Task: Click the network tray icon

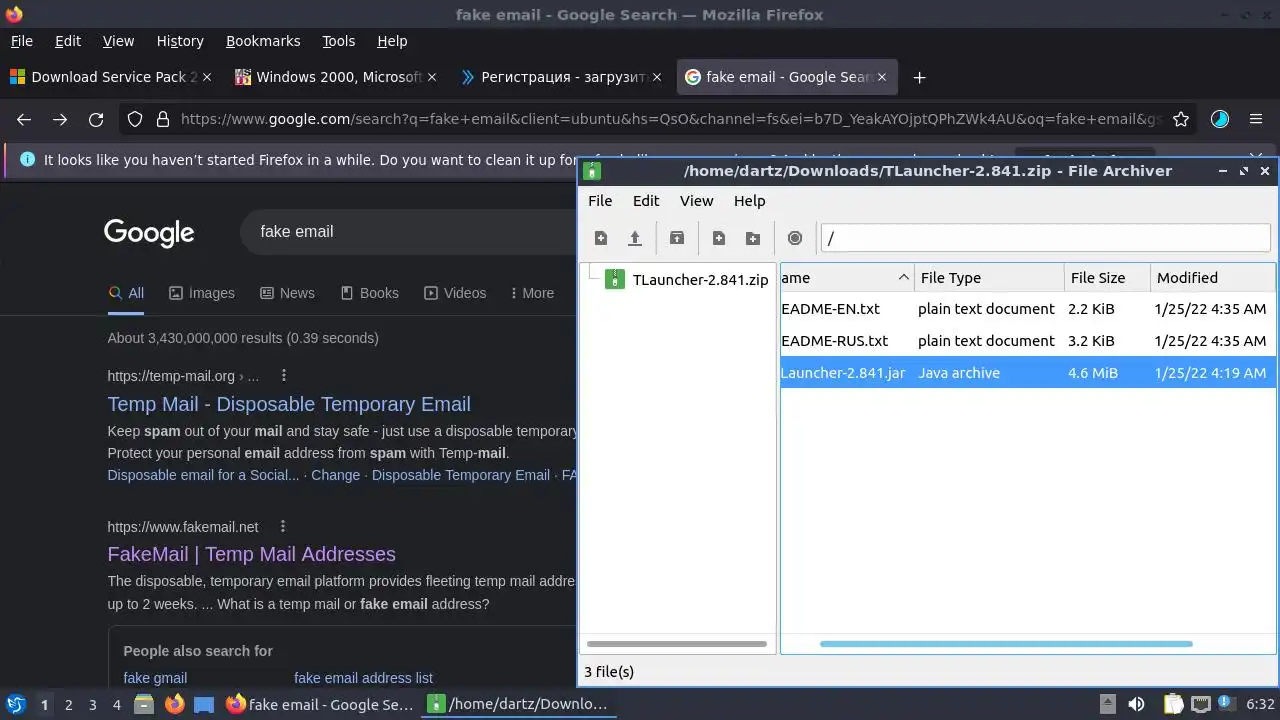Action: coord(1200,704)
